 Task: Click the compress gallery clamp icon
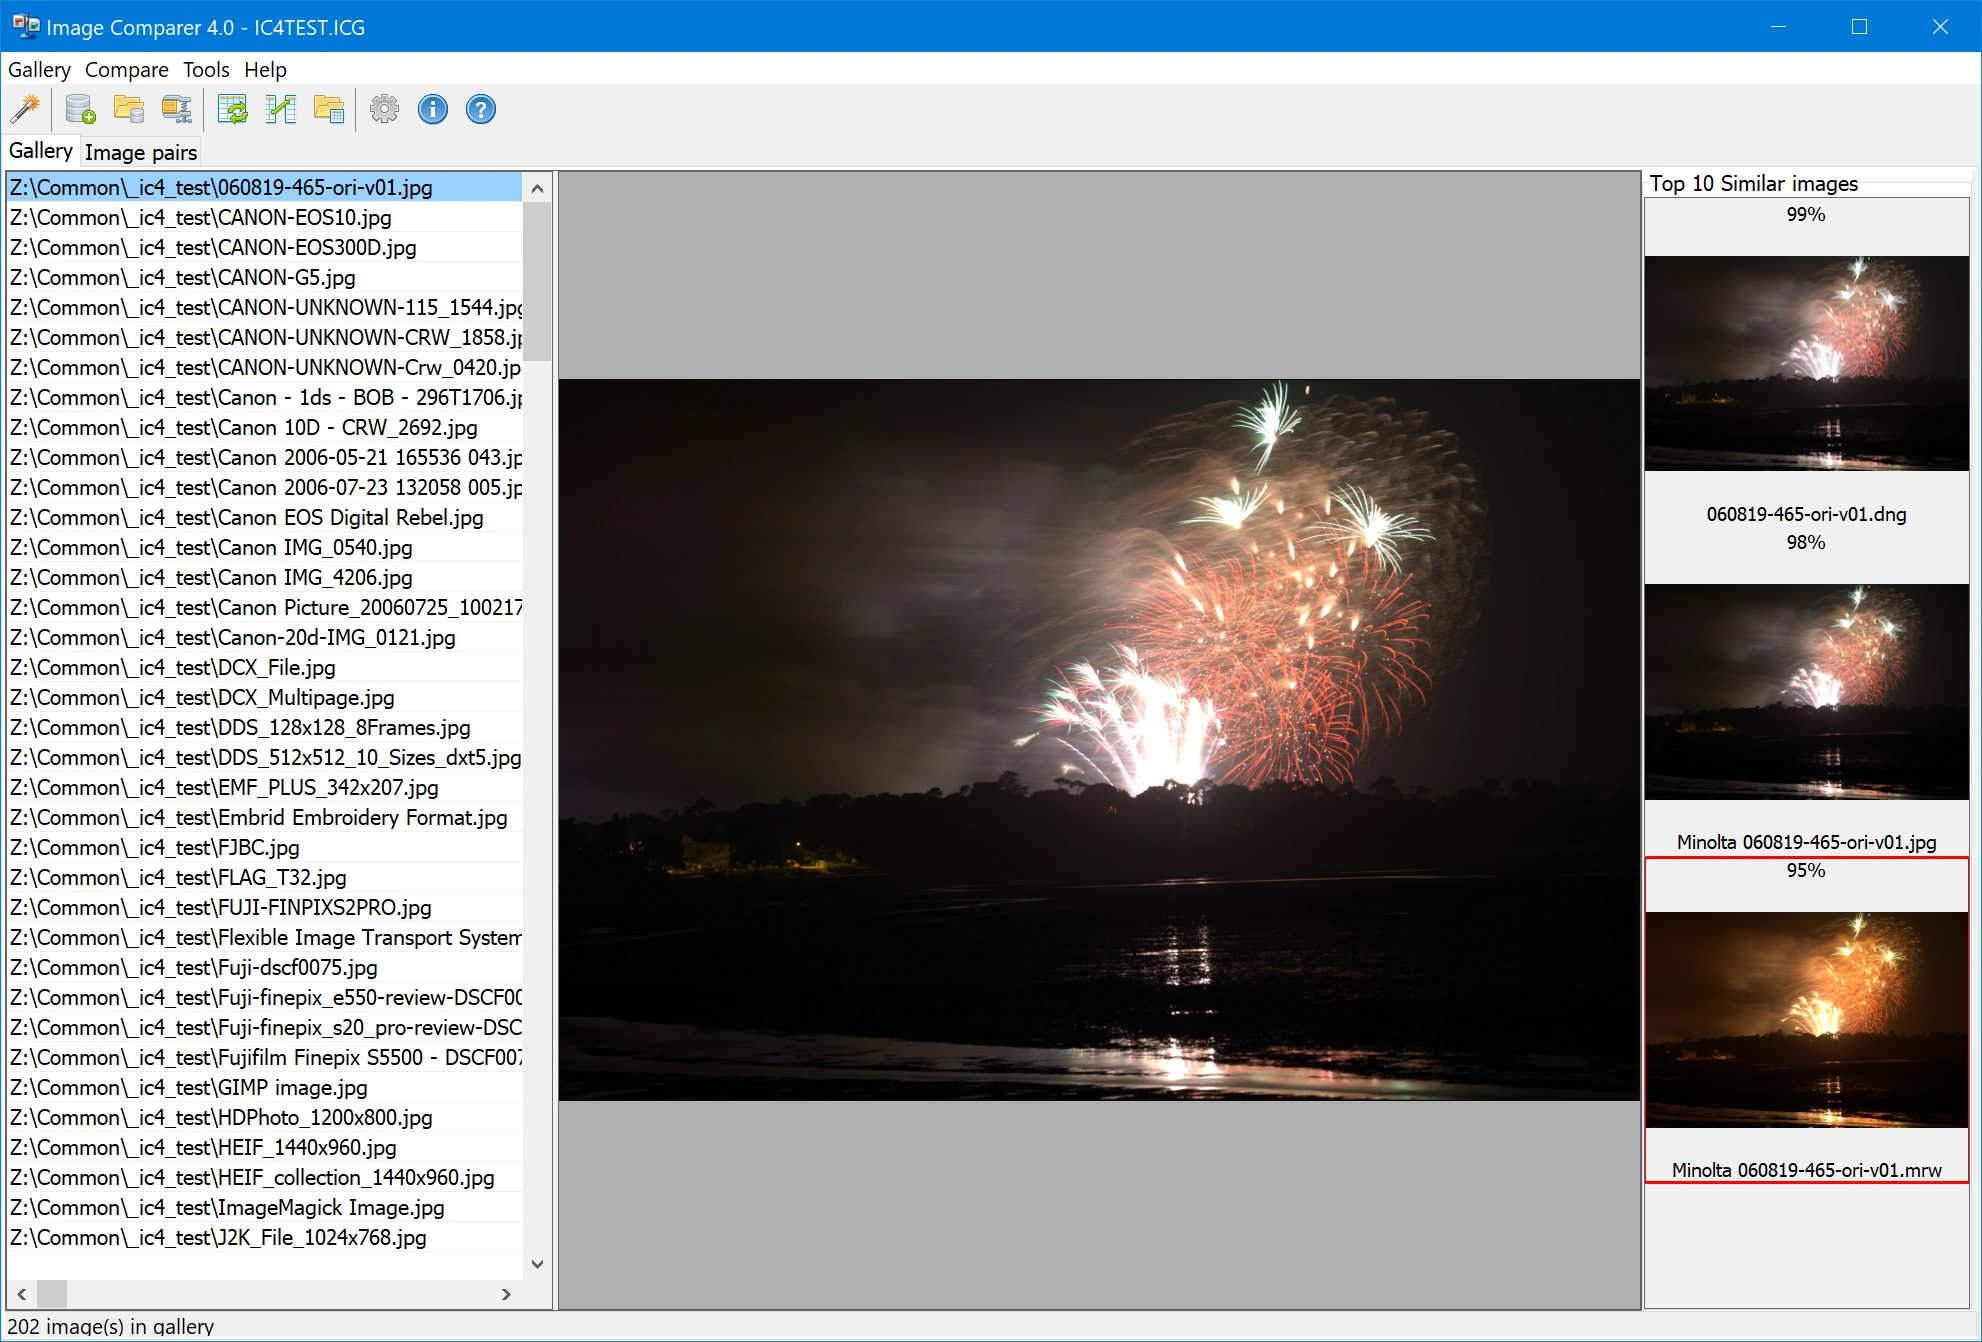pos(177,109)
